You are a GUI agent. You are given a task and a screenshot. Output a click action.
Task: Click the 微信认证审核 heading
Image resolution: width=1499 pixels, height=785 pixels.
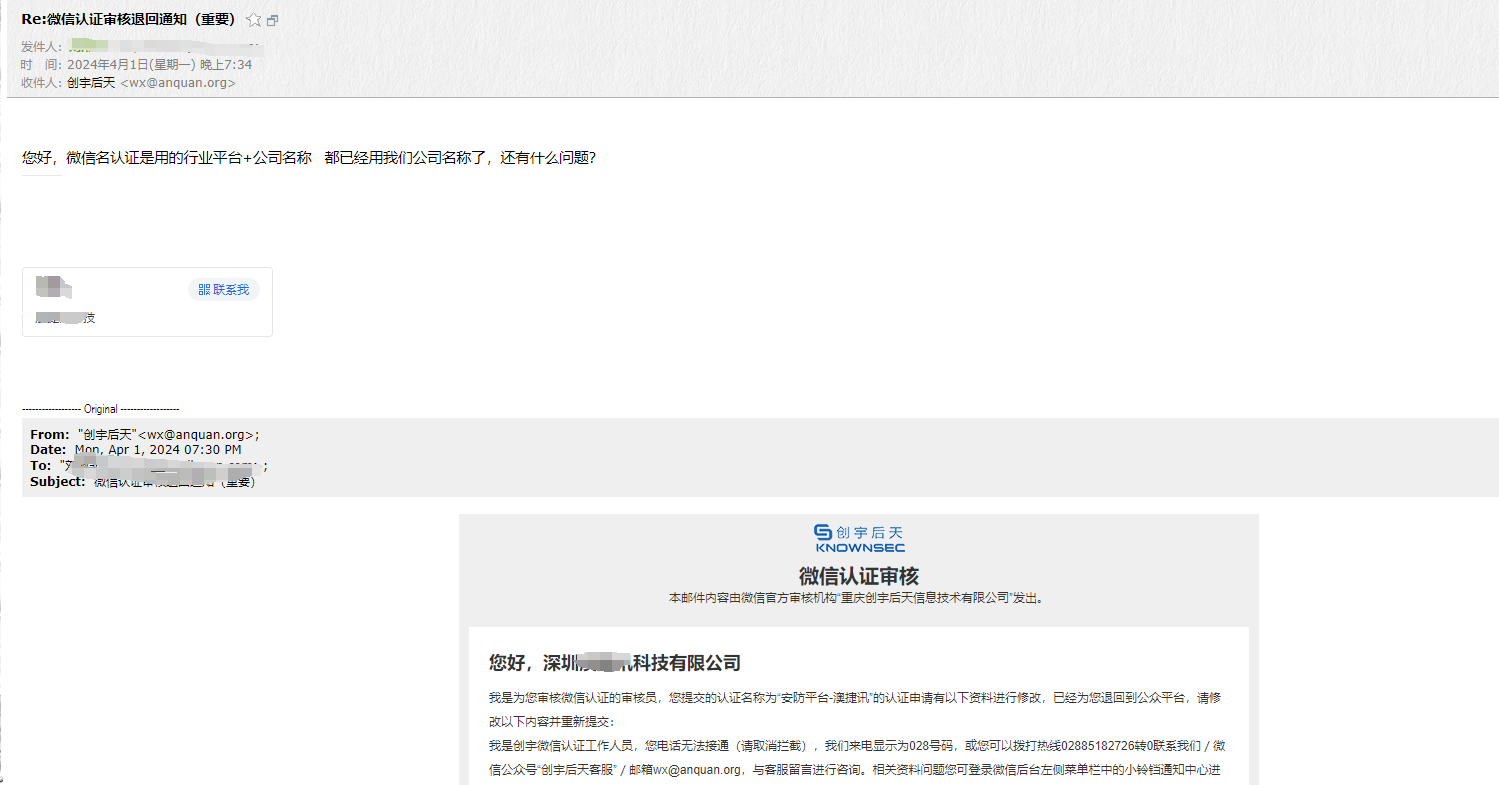(x=859, y=576)
